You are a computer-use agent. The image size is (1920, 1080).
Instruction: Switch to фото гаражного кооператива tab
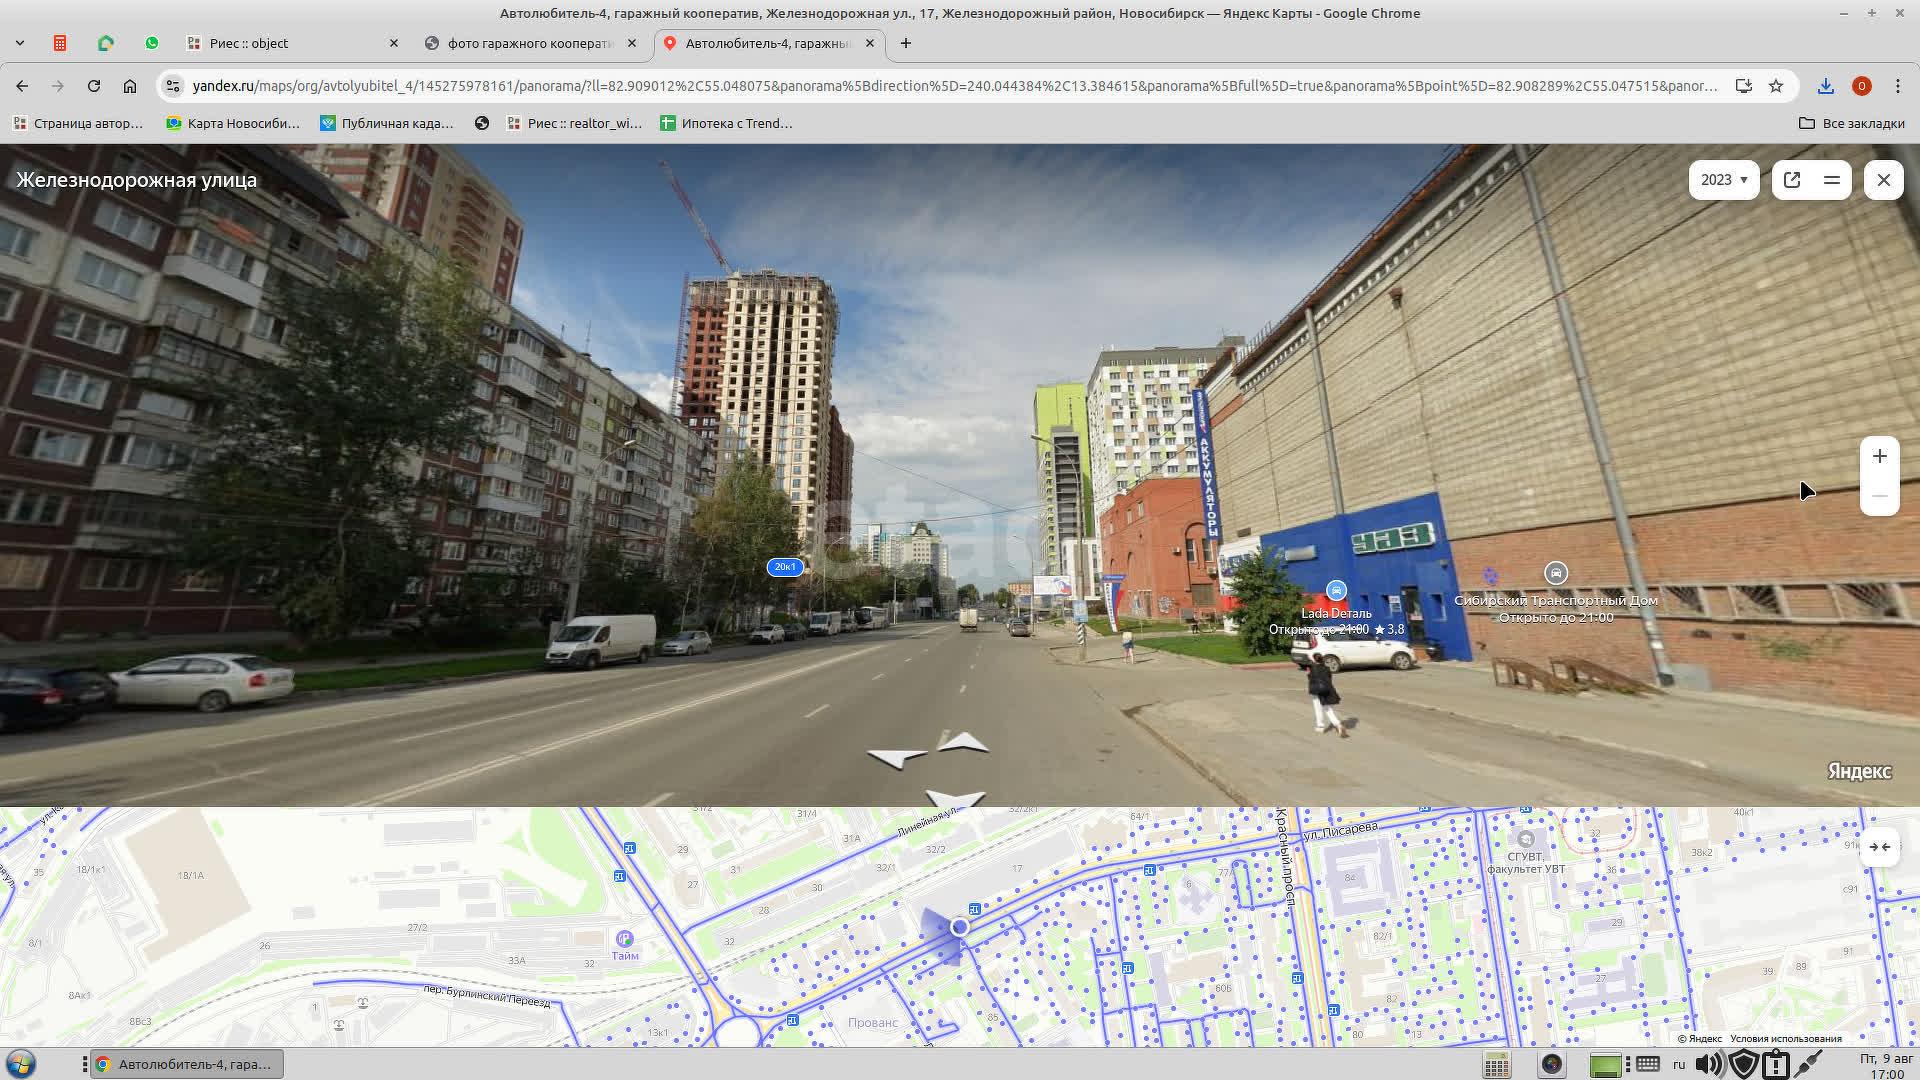529,43
